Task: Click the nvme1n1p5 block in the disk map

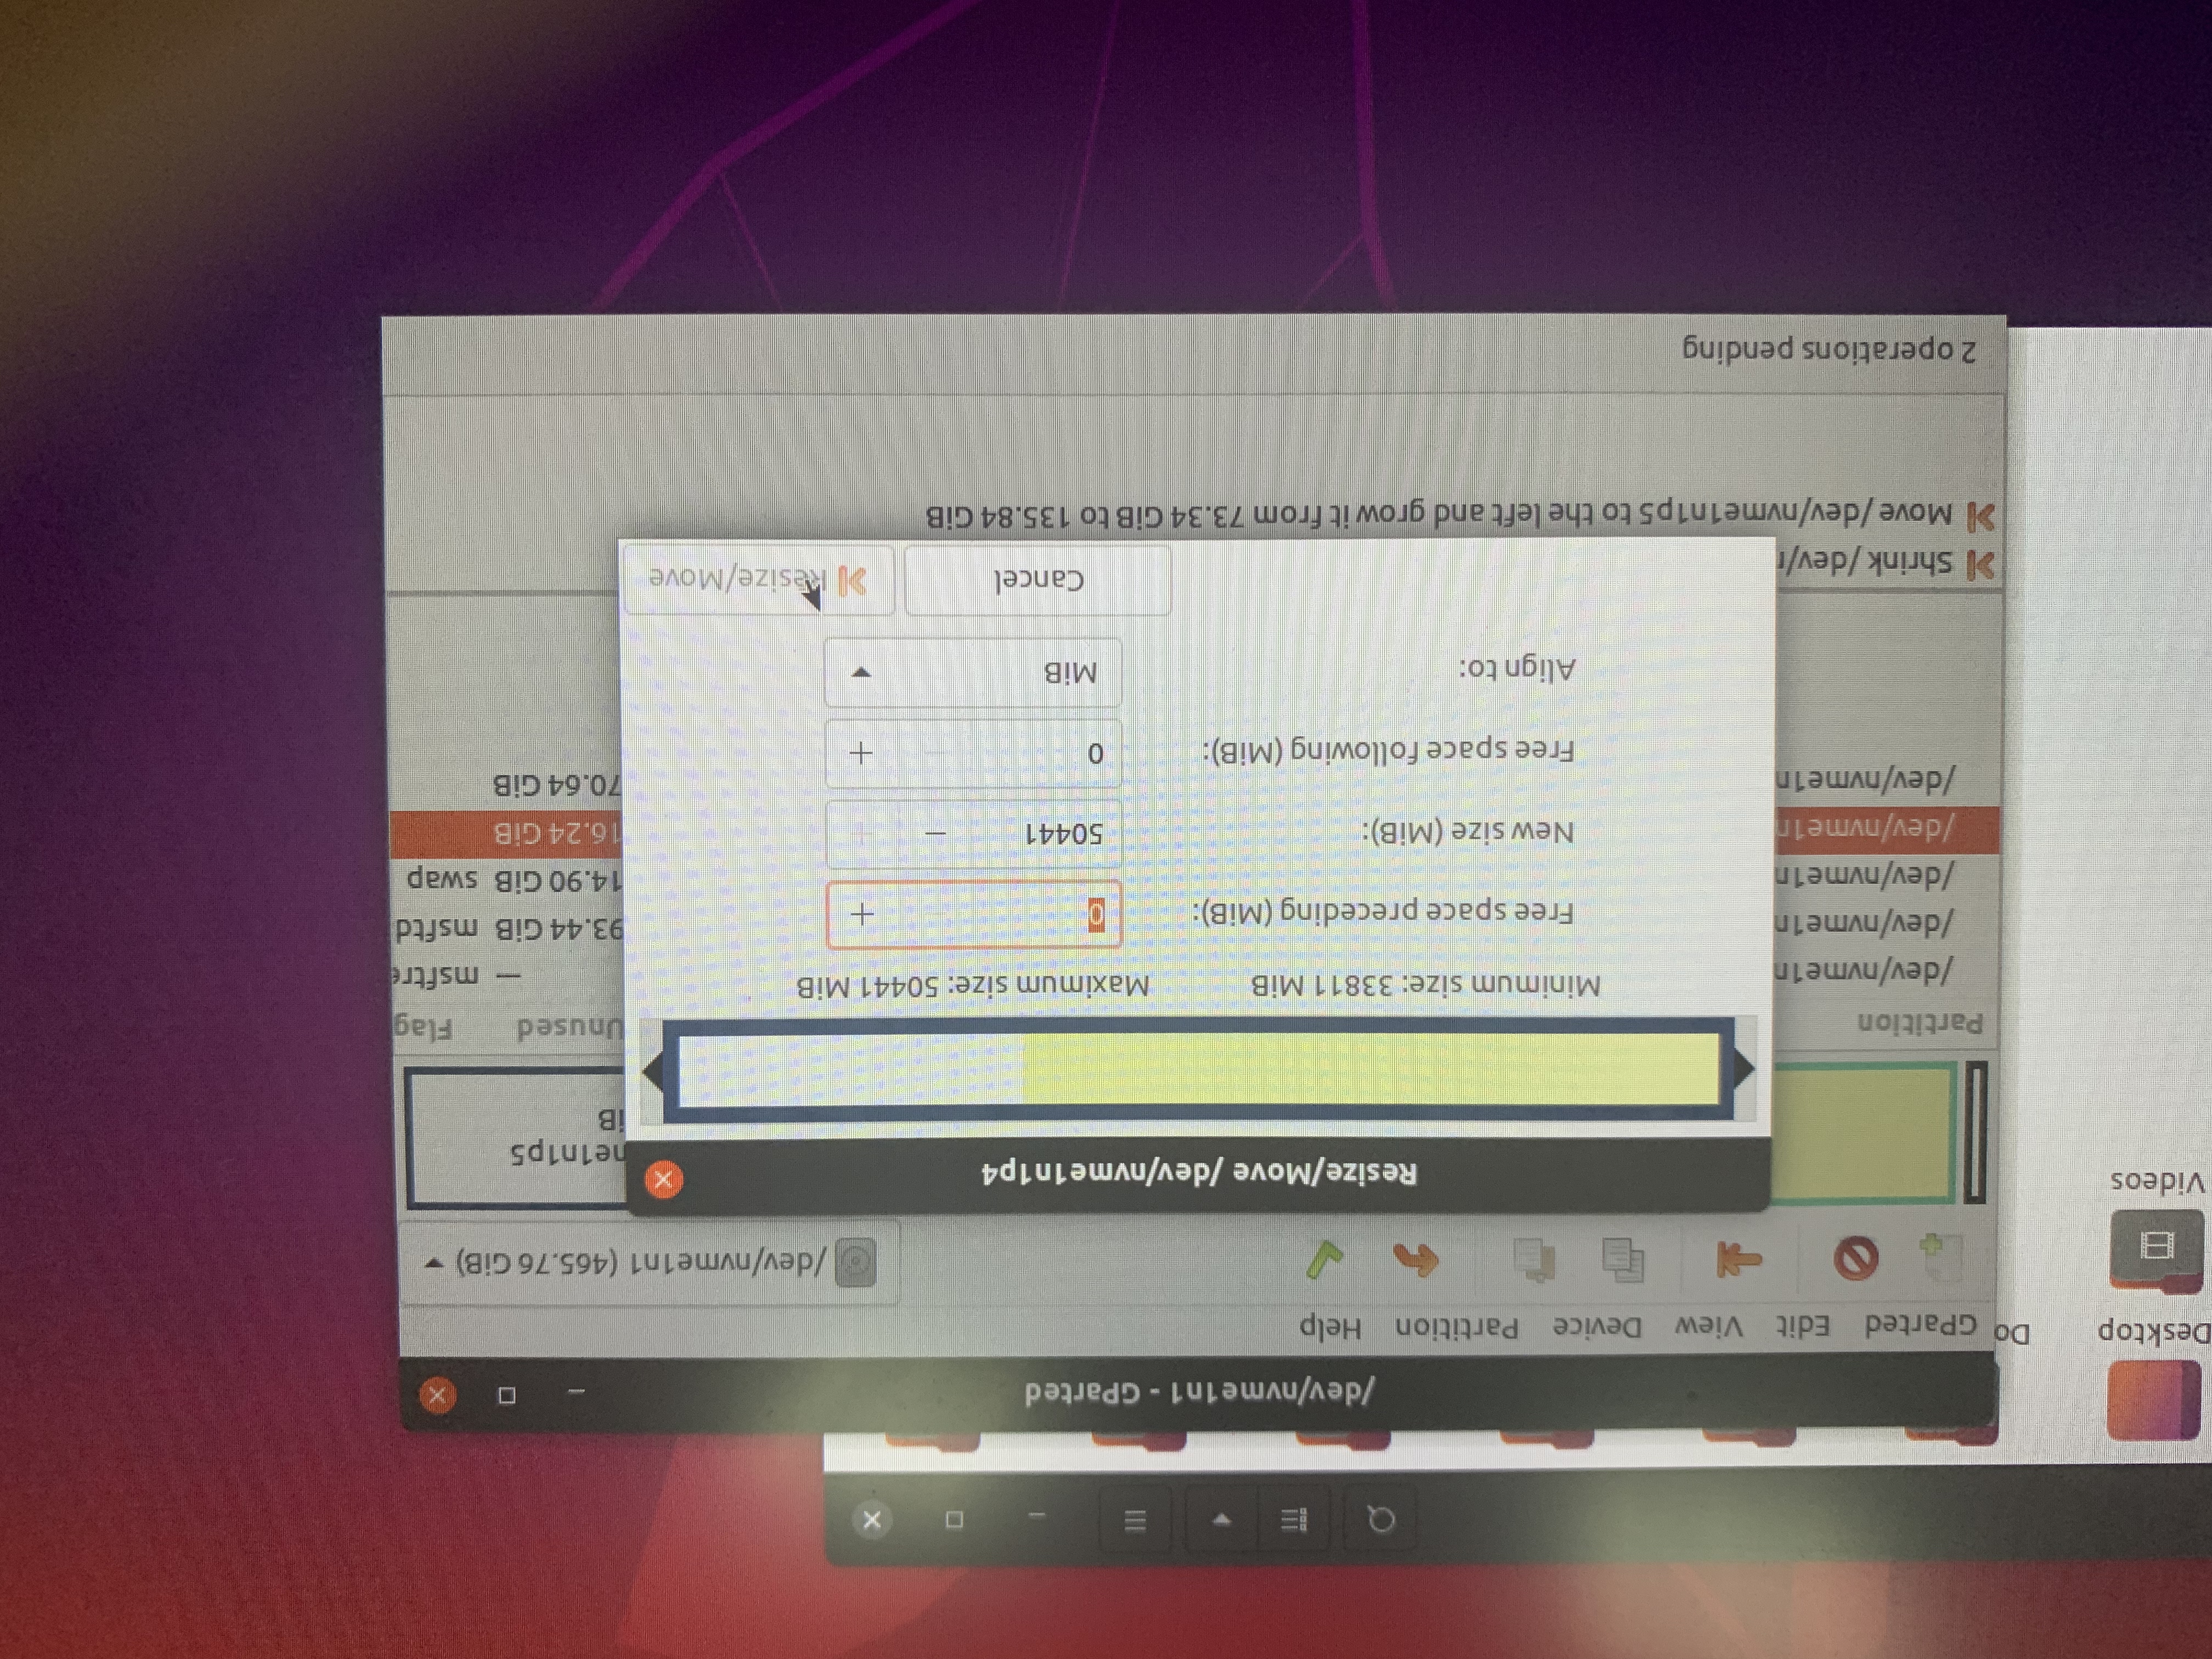Action: [516, 1138]
